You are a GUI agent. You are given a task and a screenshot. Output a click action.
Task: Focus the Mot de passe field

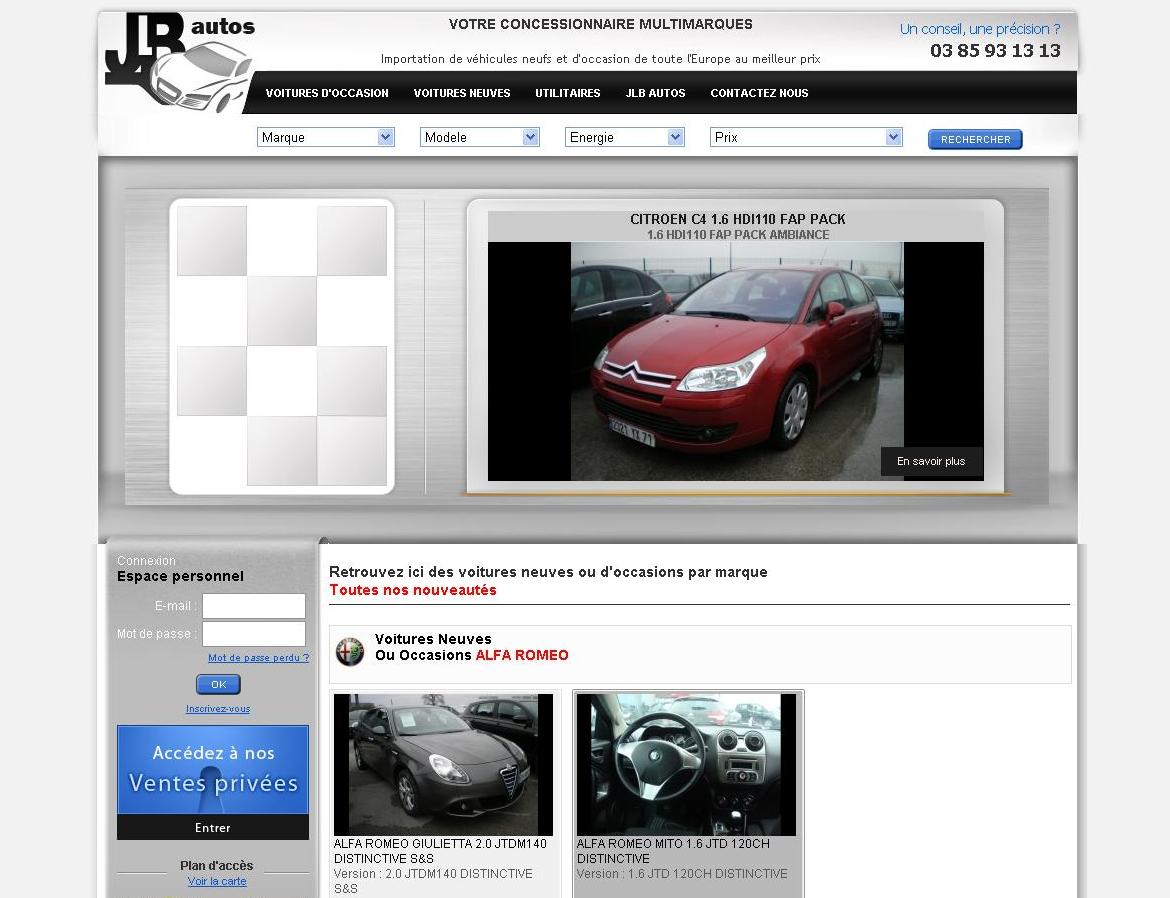[x=254, y=634]
